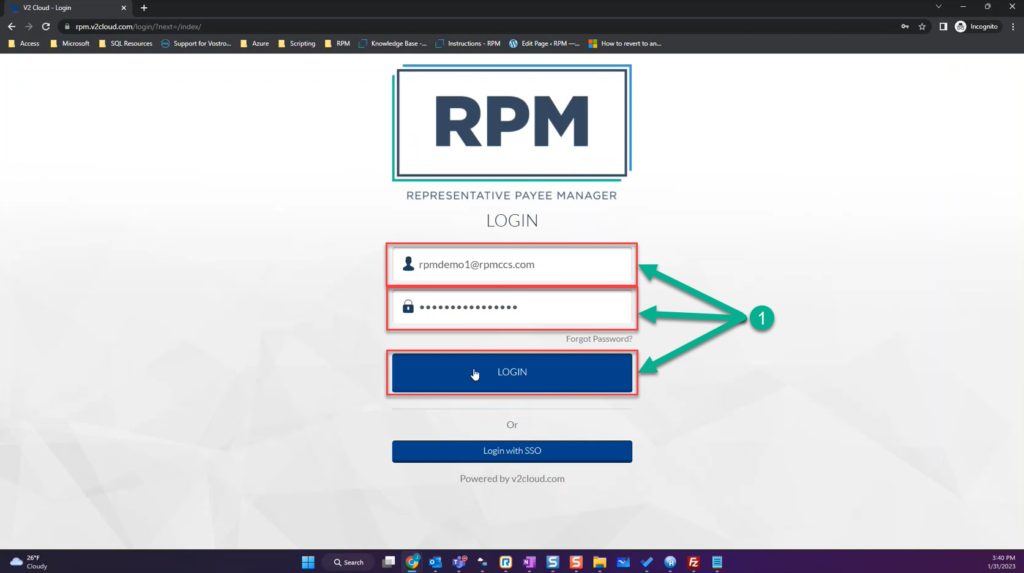Open the Microsoft bookmarks folder

coord(70,44)
